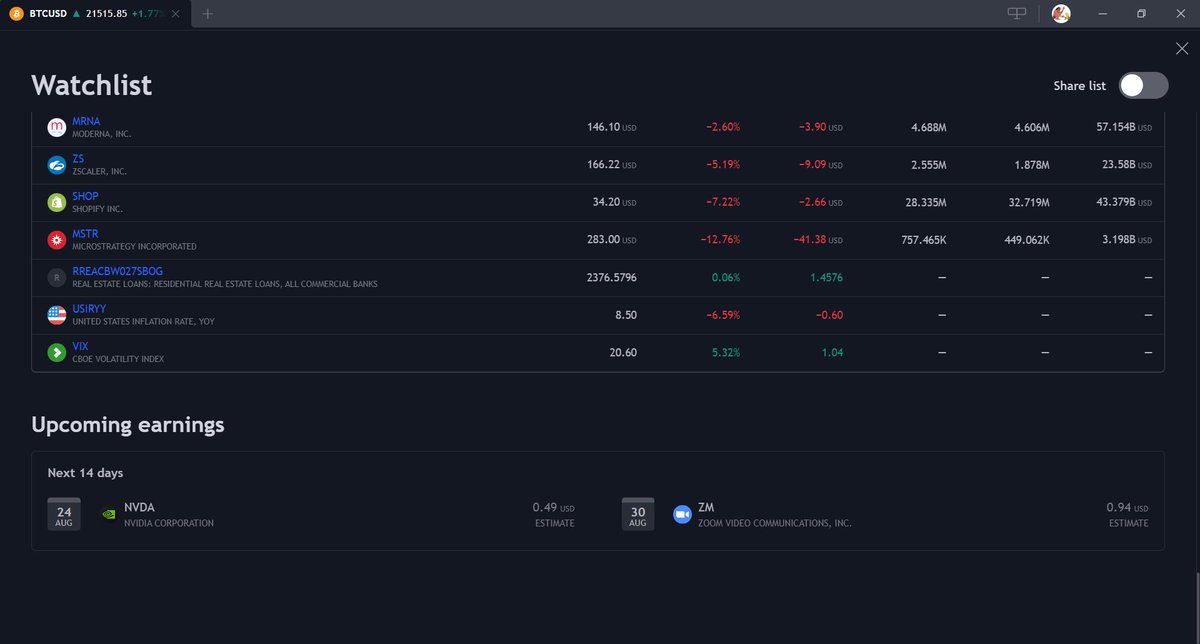
Task: Click the 30 AUG calendar icon
Action: (x=638, y=513)
